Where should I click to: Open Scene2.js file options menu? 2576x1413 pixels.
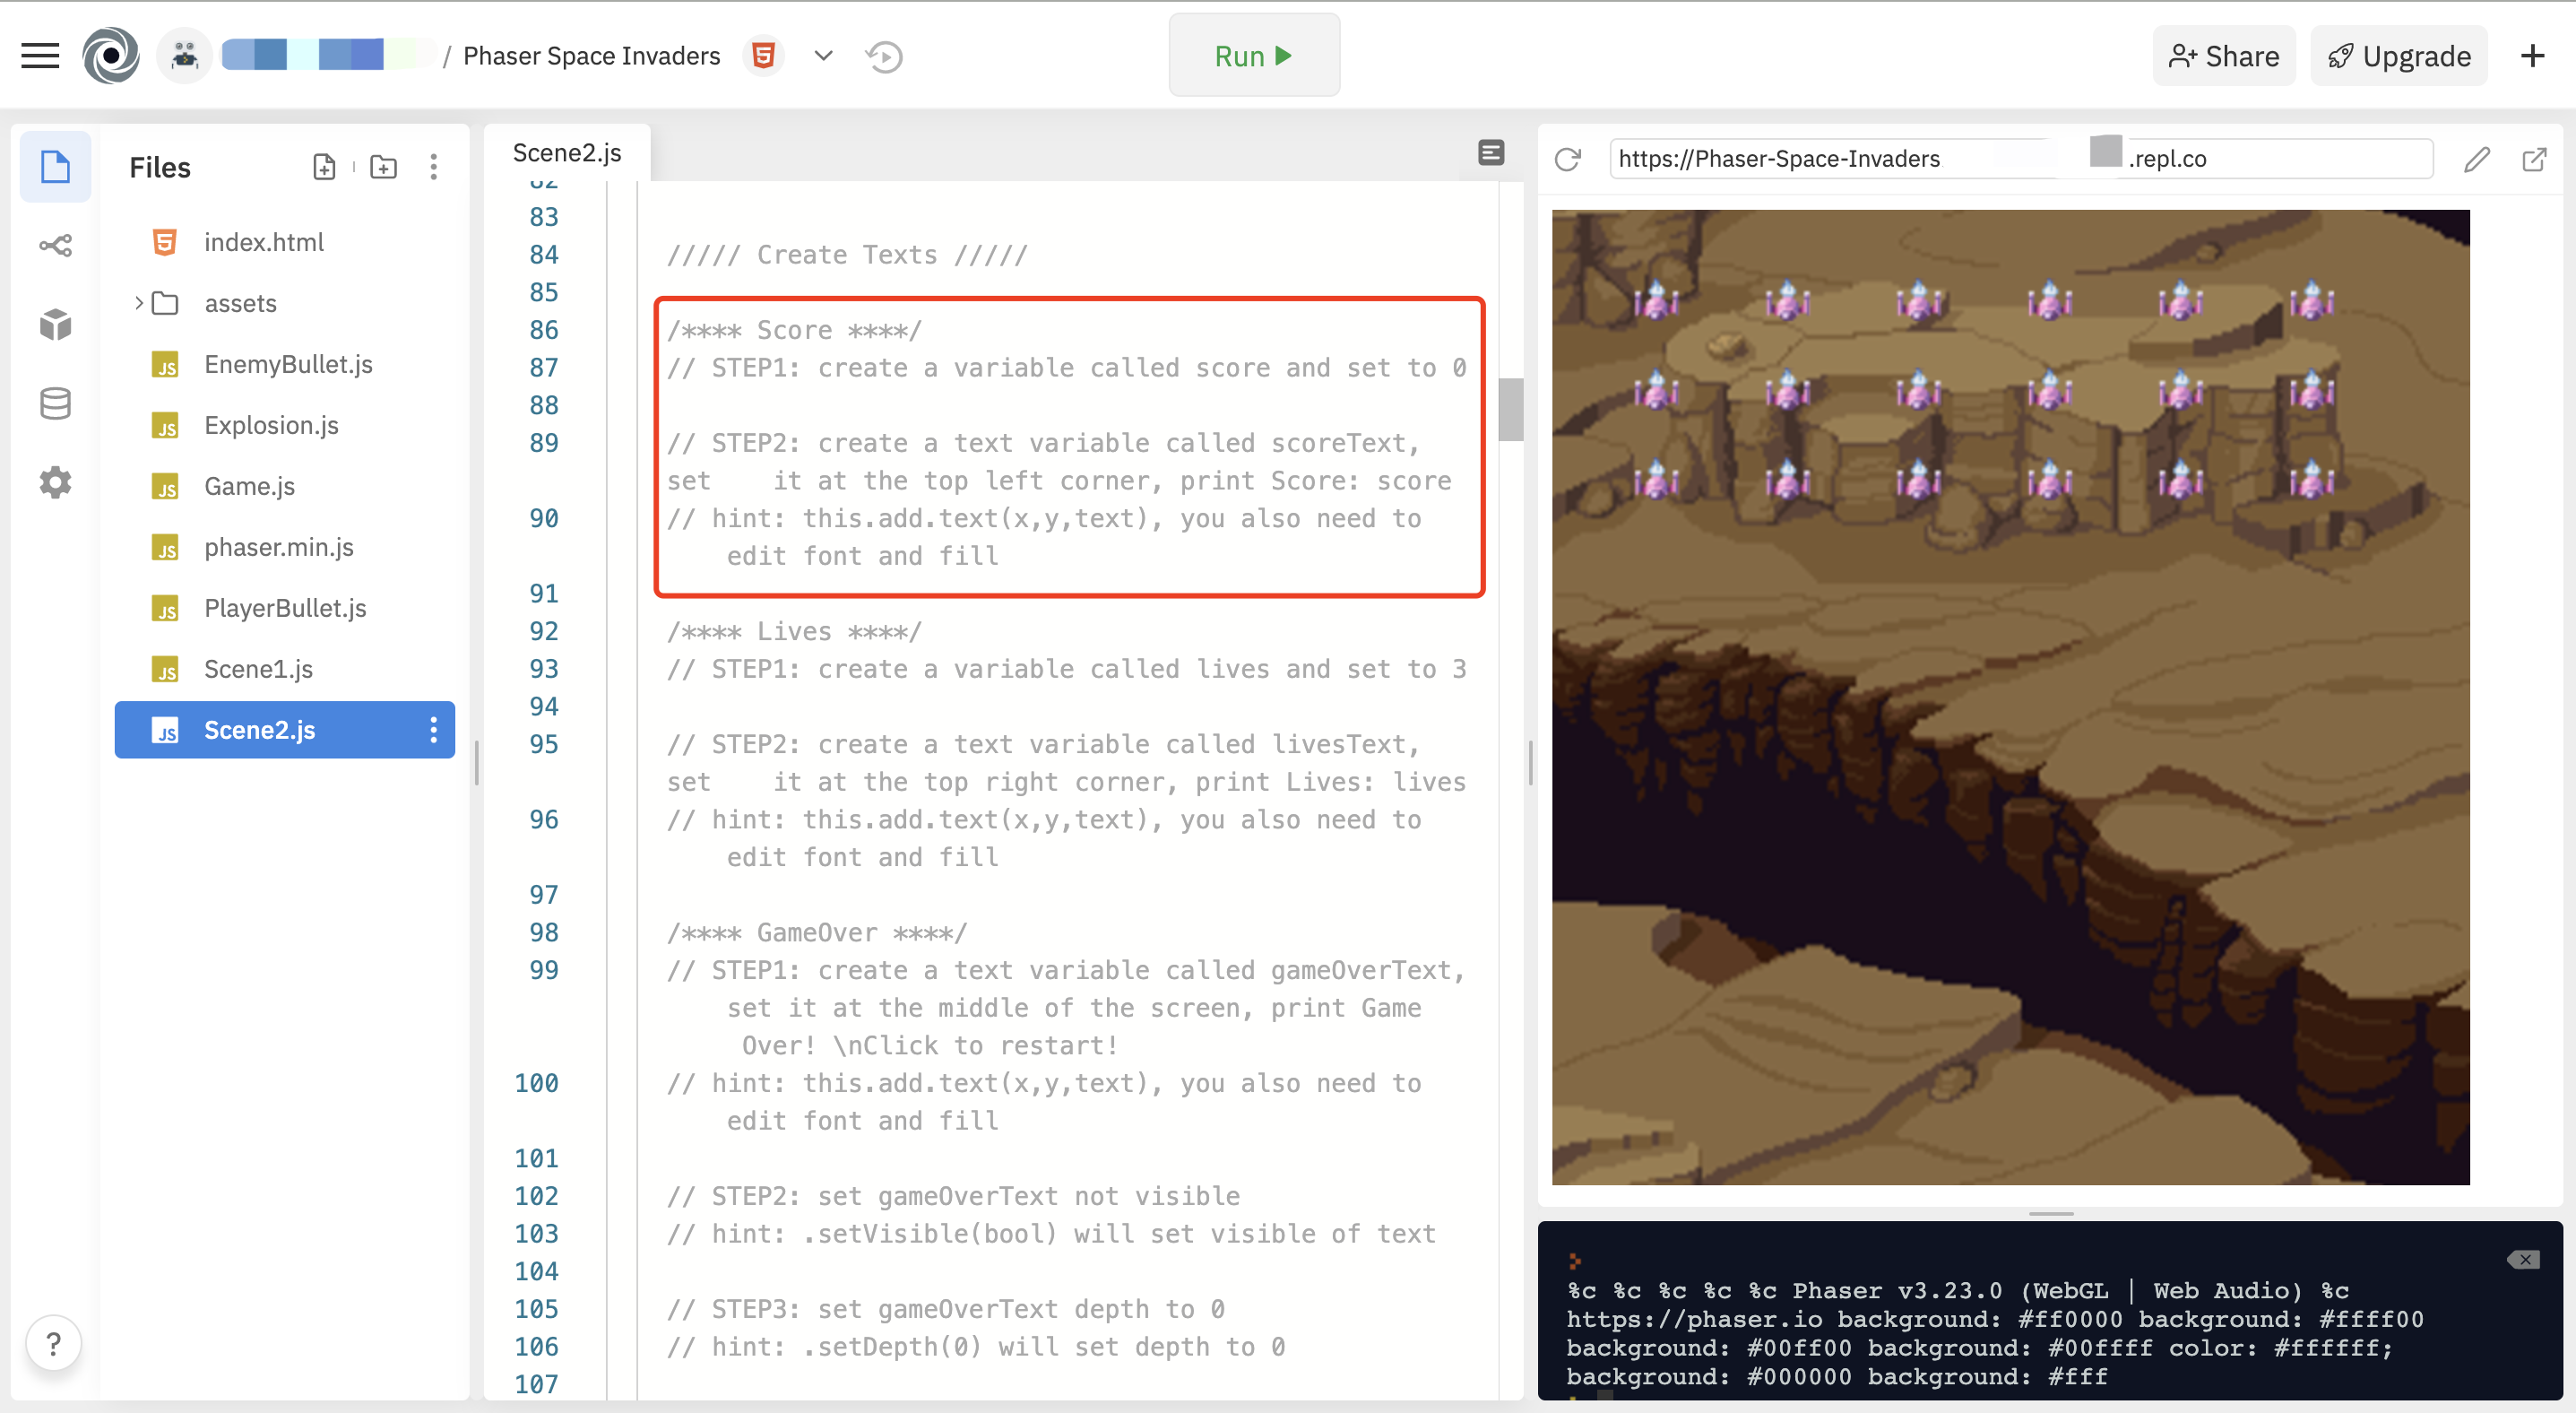point(433,730)
